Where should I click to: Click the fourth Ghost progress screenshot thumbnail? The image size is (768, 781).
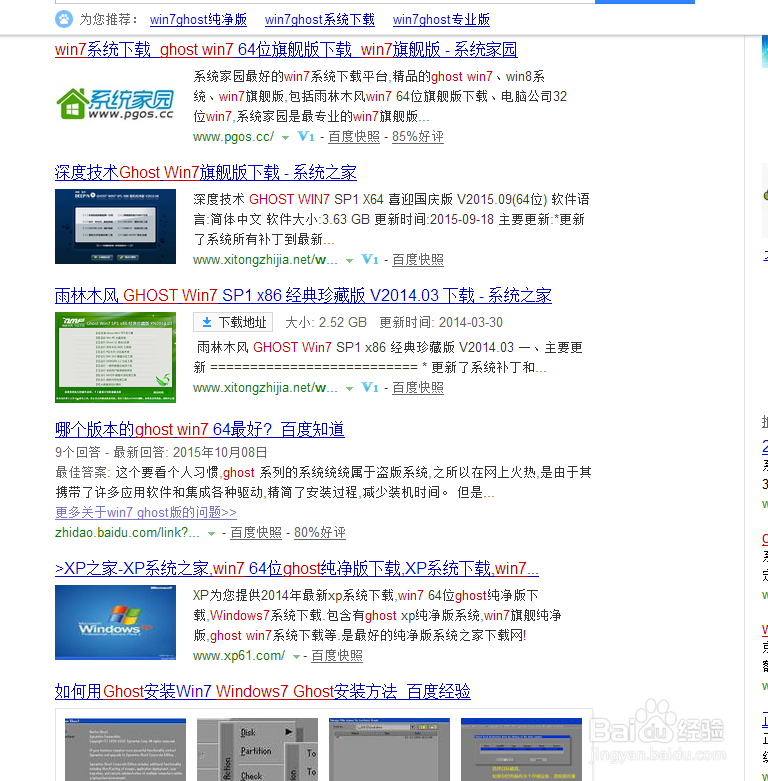pyautogui.click(x=521, y=749)
